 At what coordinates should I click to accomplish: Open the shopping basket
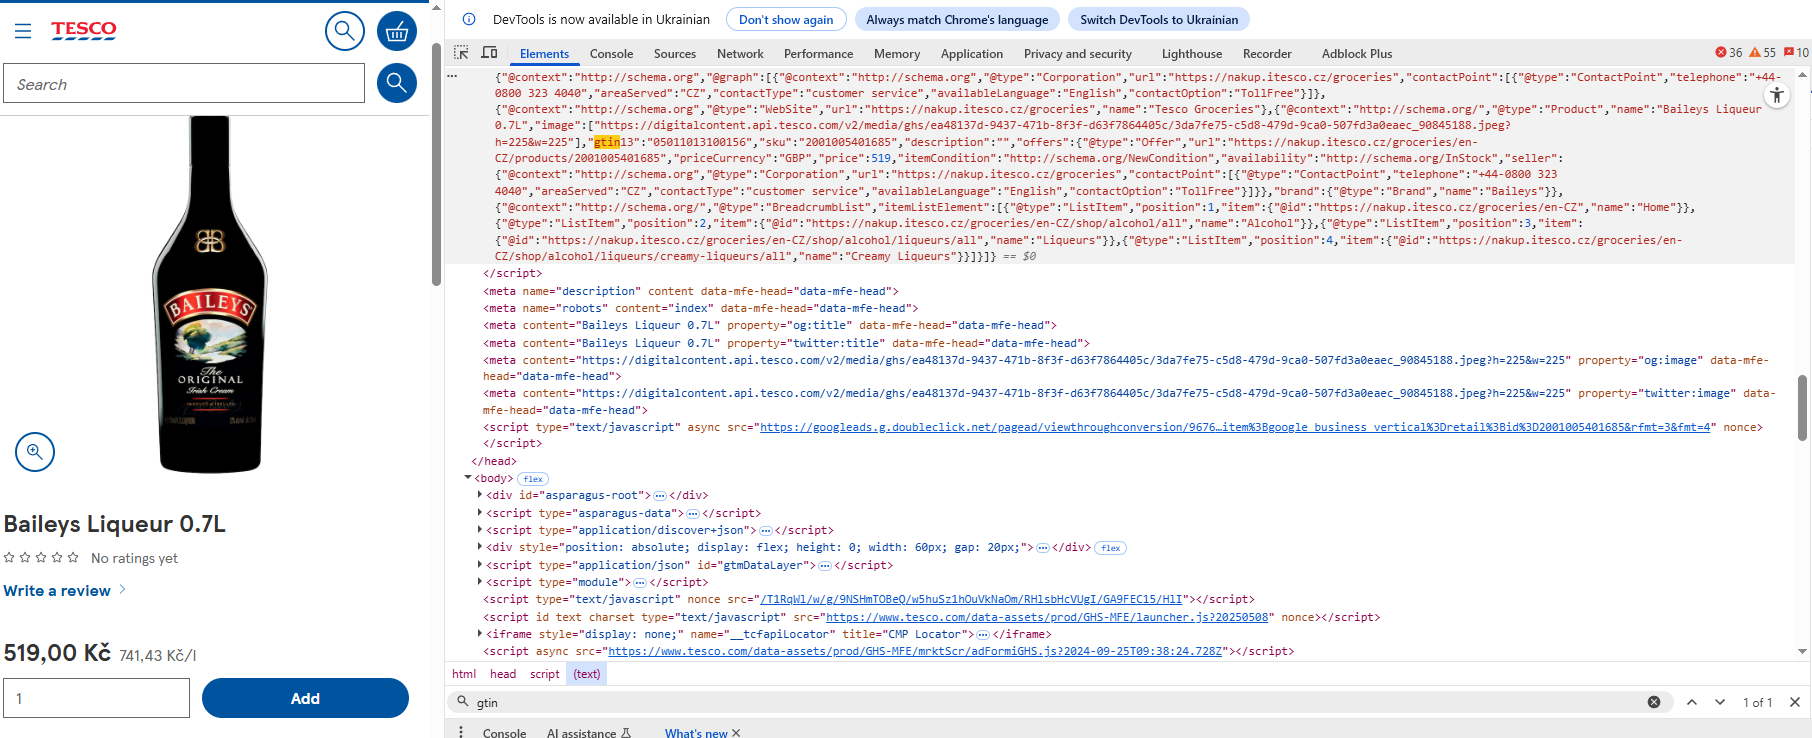(x=397, y=31)
